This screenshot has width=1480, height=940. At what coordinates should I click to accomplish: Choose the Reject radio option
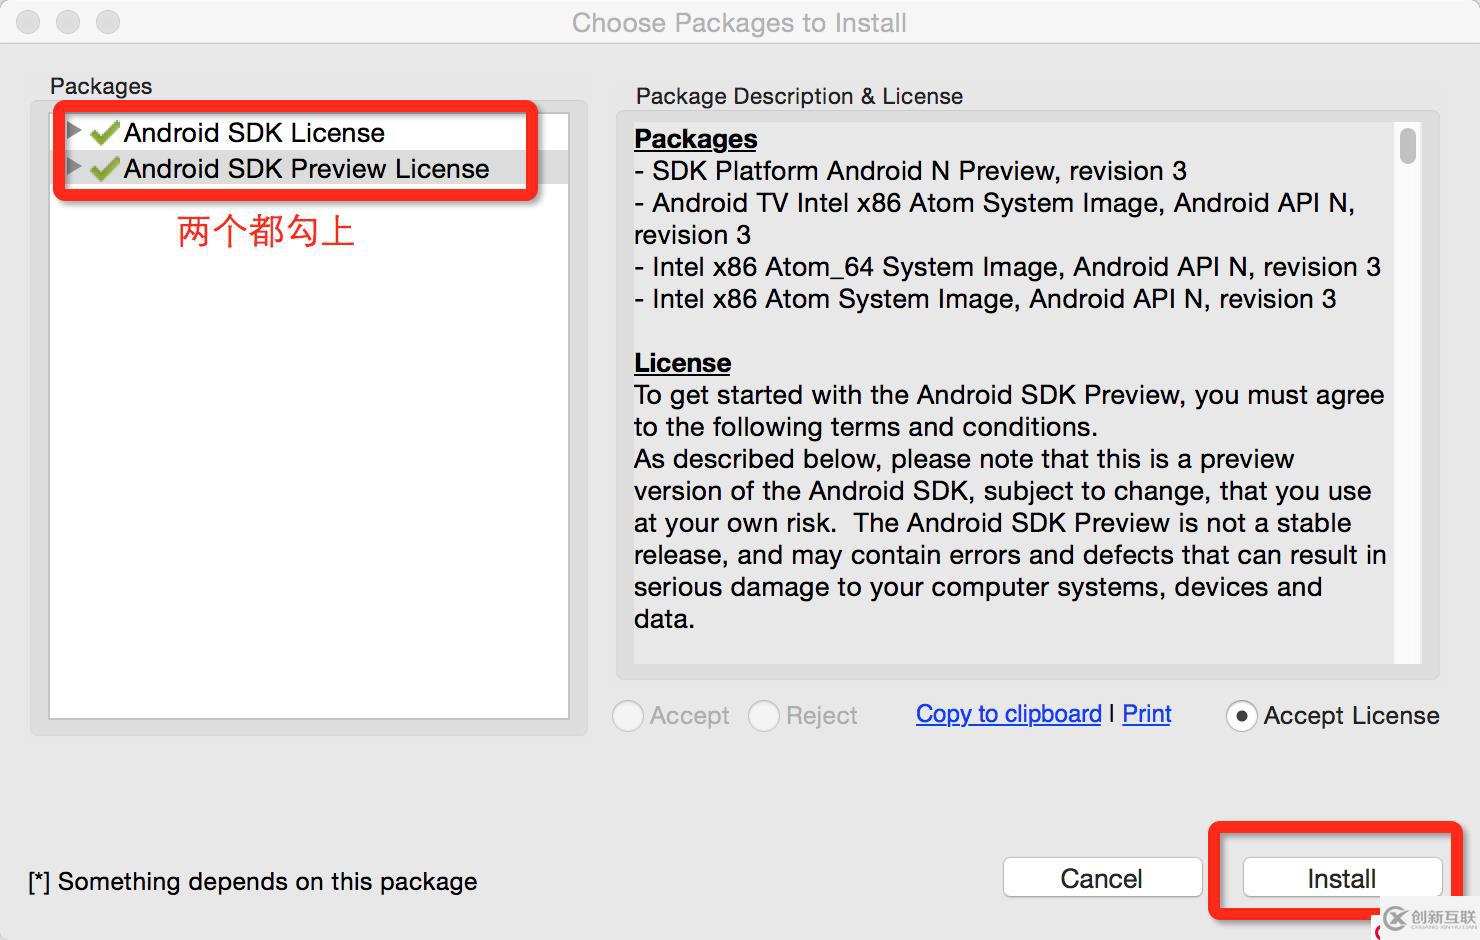[764, 716]
